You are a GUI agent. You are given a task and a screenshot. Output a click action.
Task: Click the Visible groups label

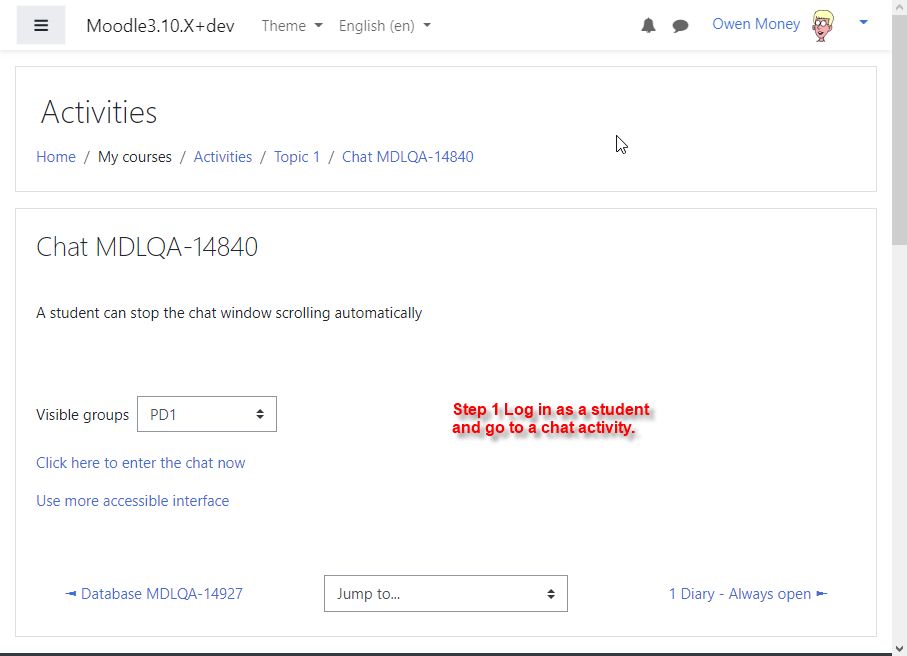click(x=83, y=415)
